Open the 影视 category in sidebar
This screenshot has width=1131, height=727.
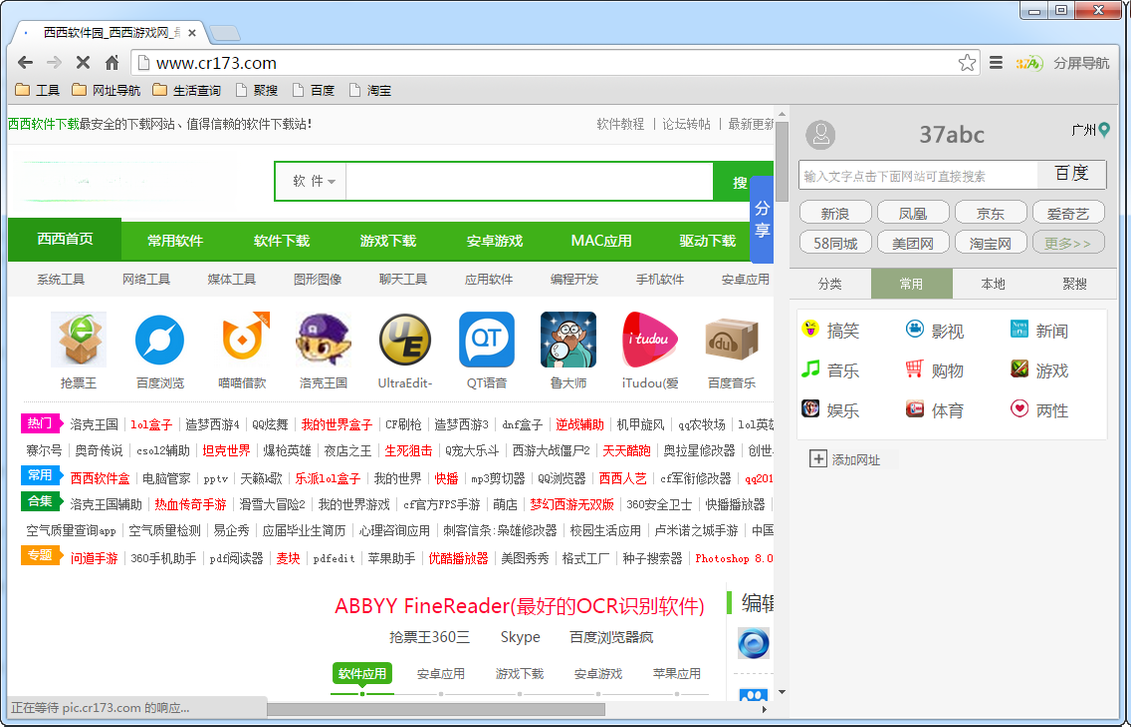[x=935, y=331]
